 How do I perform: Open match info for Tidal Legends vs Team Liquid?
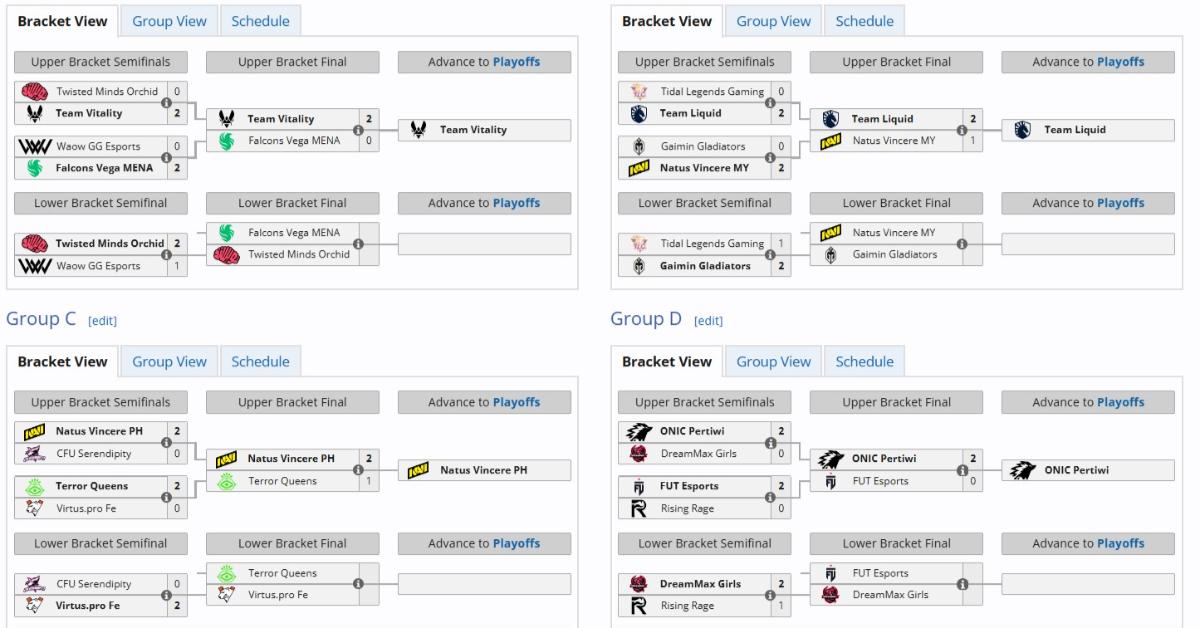coord(770,102)
